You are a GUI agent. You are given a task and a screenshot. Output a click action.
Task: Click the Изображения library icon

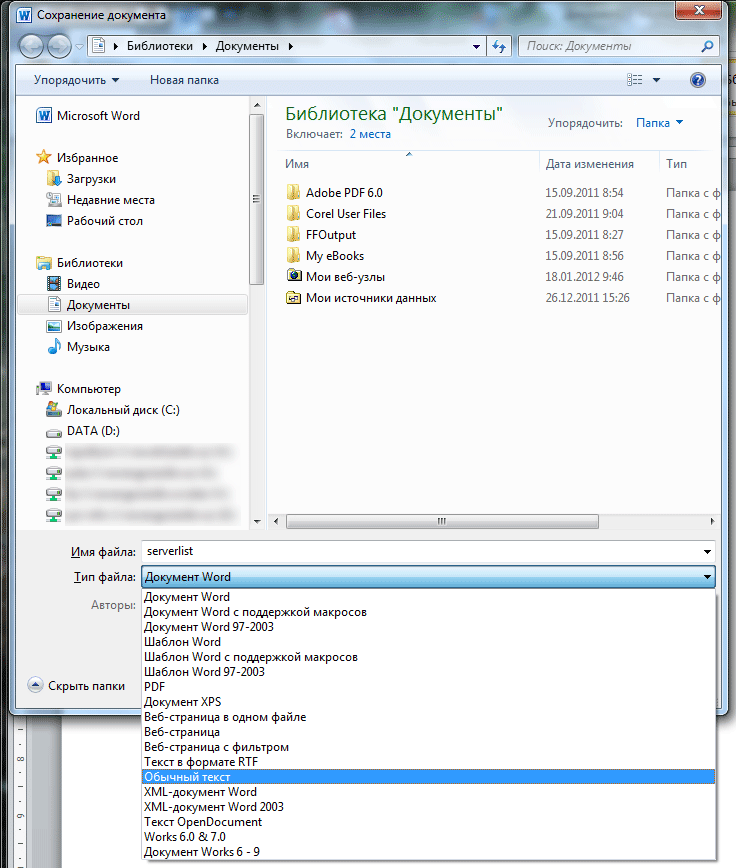[x=54, y=326]
